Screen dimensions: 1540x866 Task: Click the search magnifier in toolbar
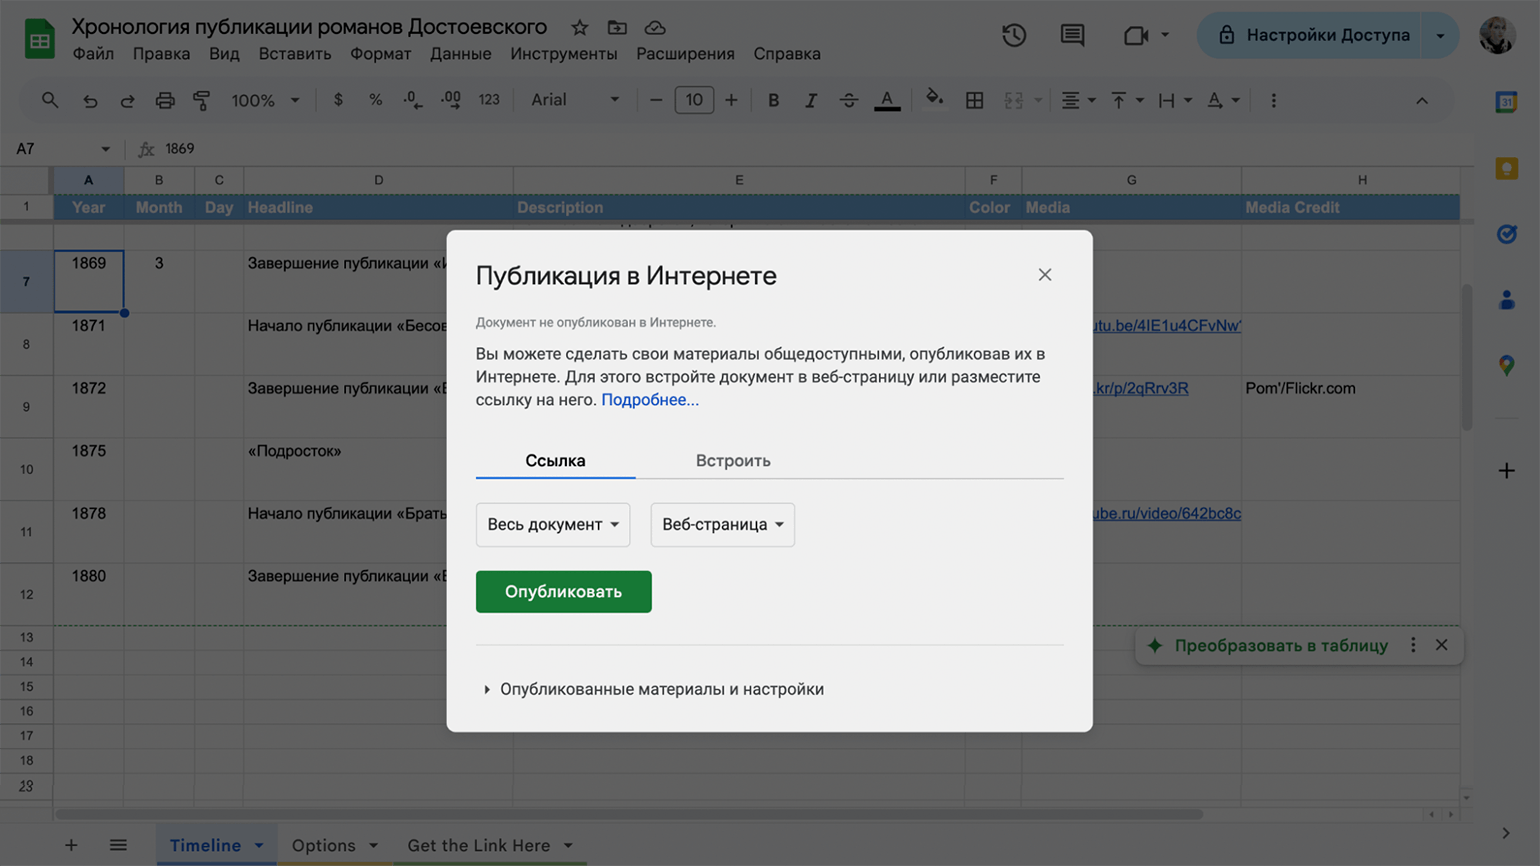pyautogui.click(x=49, y=100)
